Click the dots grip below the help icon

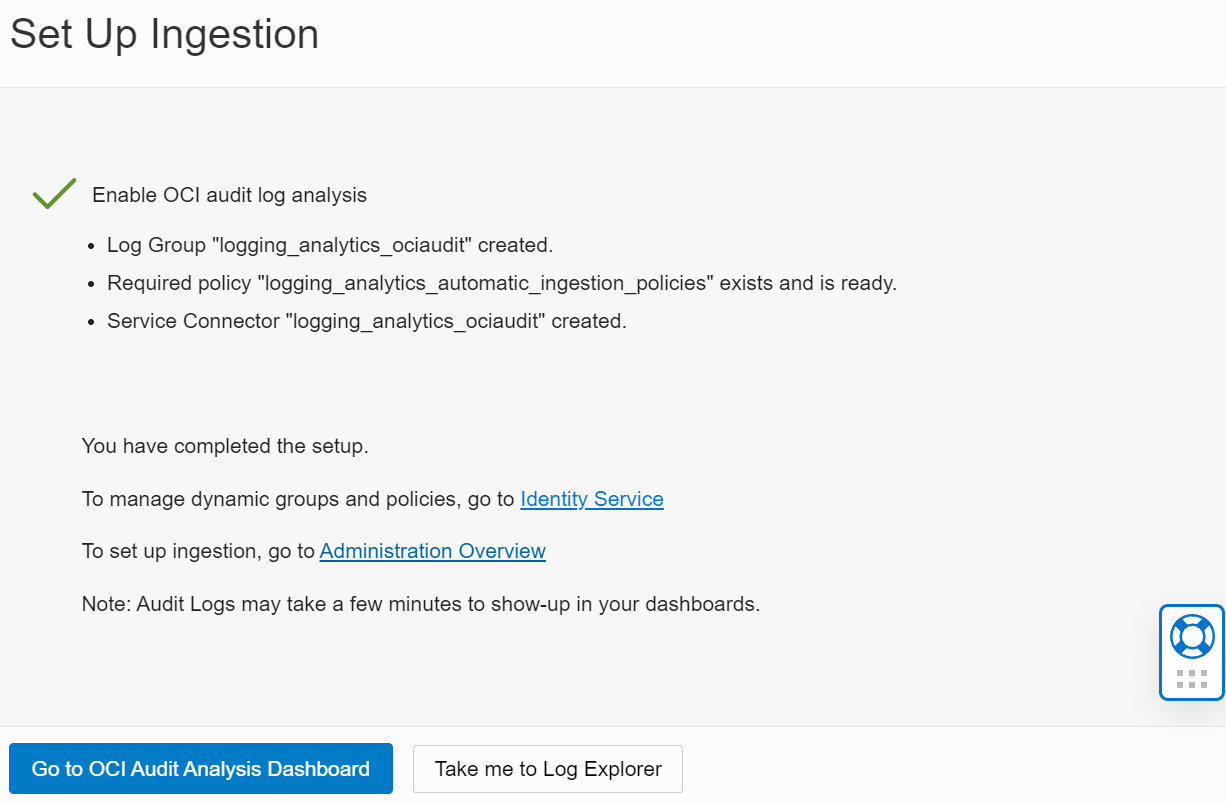tap(1192, 680)
